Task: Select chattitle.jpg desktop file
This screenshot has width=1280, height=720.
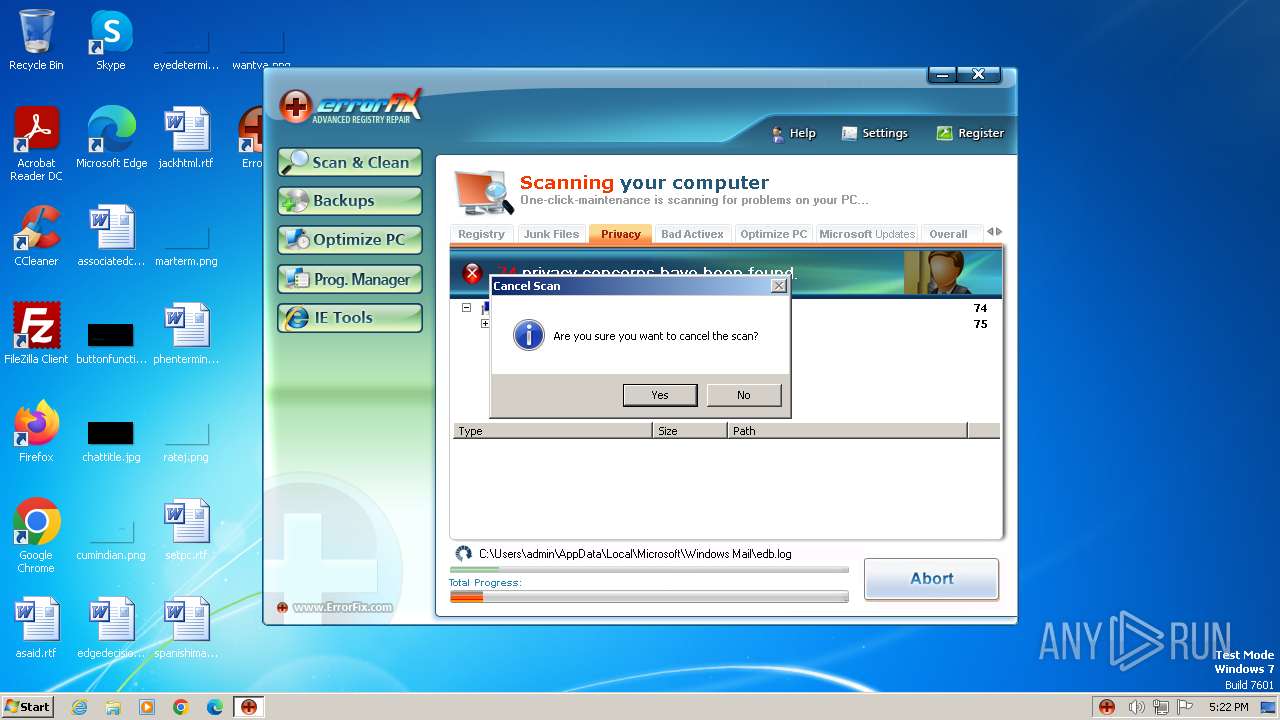Action: click(x=111, y=440)
